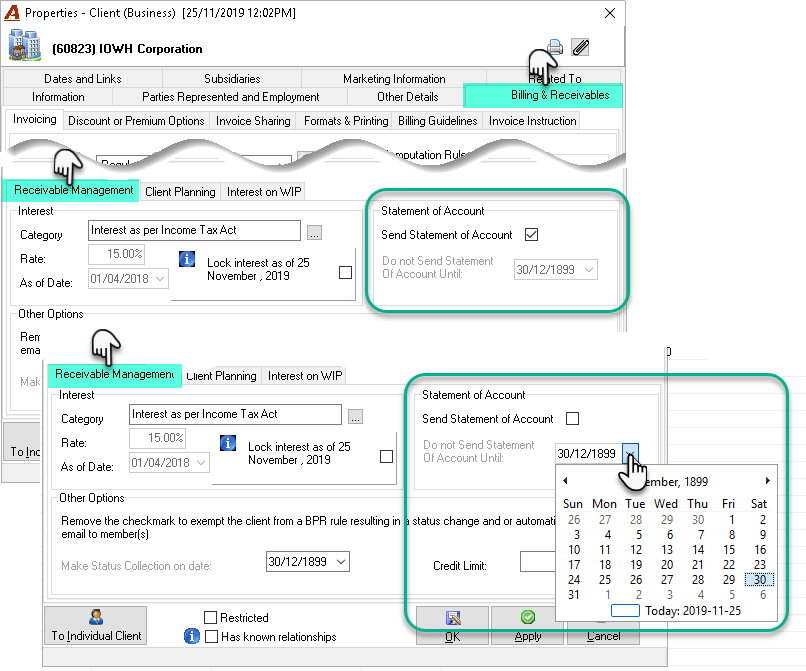This screenshot has width=806, height=671.
Task: Click the Category field in the lower dialog
Action: click(235, 414)
